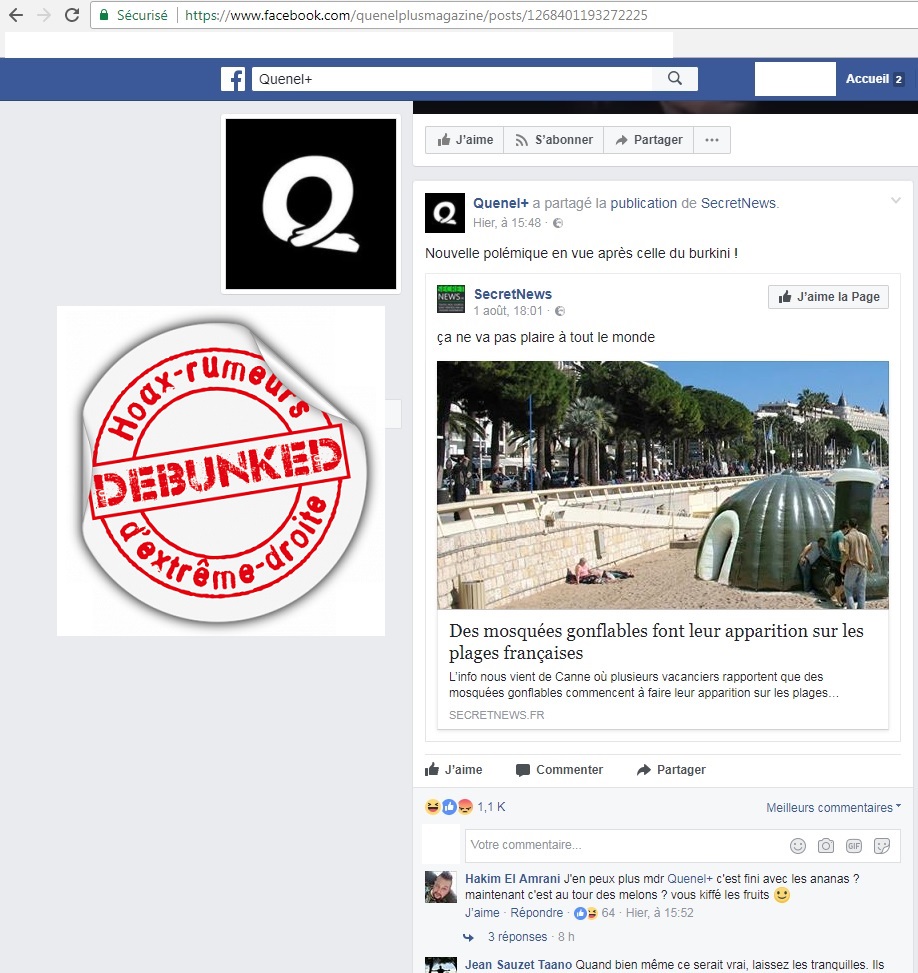Viewport: 918px width, 973px height.
Task: Click the green padlock secure icon
Action: coord(104,15)
